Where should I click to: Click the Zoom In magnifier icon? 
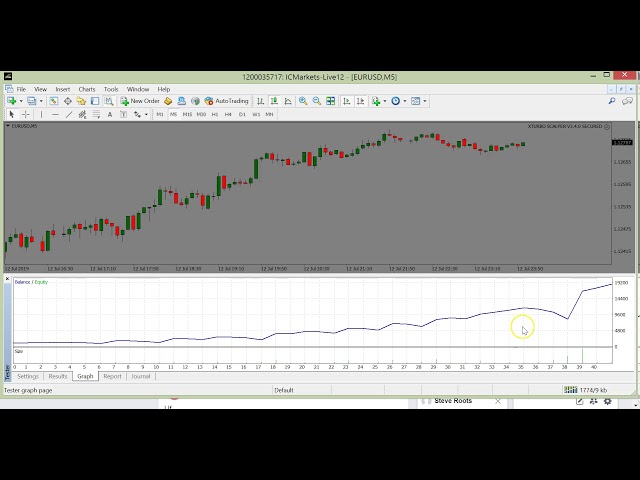click(x=303, y=101)
